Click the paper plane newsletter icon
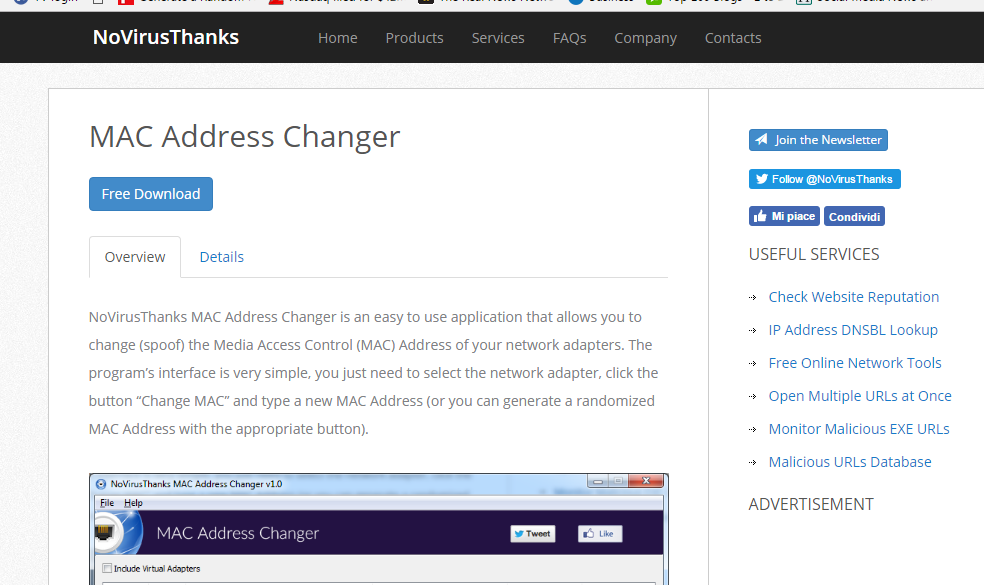 pos(761,139)
